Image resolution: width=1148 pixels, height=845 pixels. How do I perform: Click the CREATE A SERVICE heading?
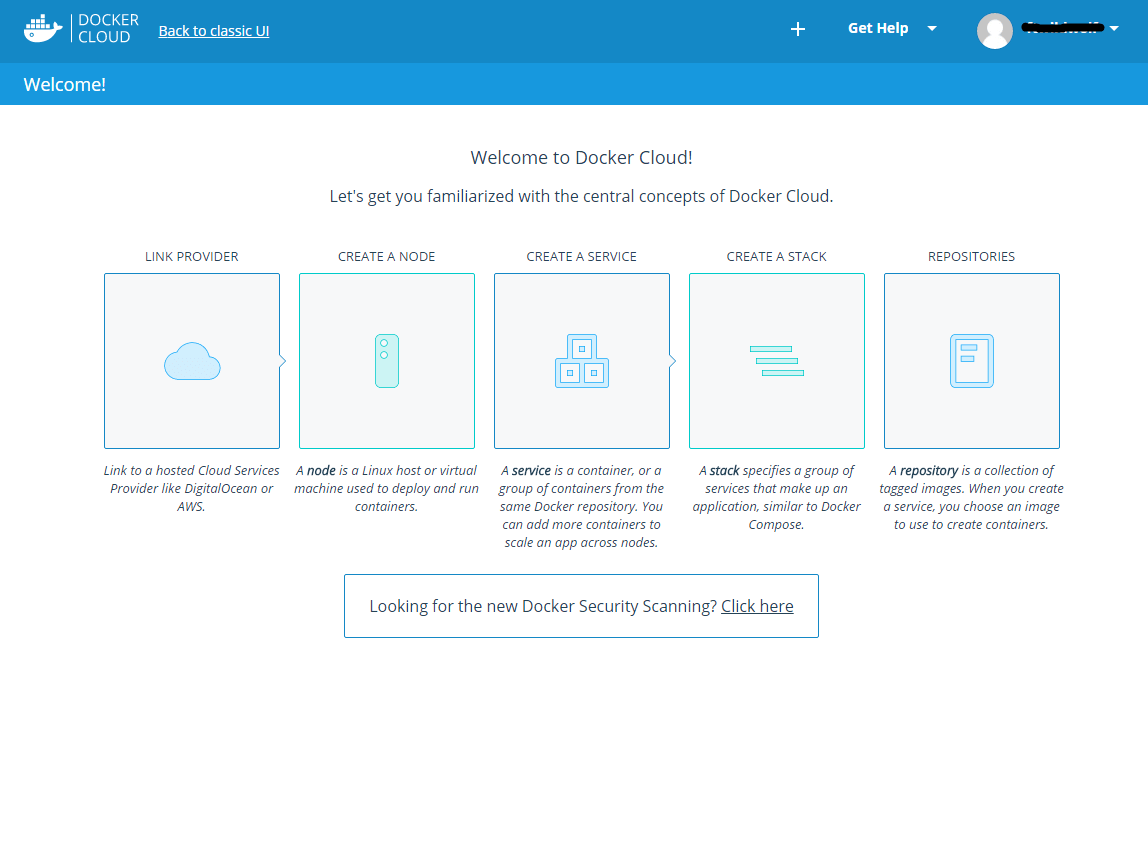[x=581, y=256]
